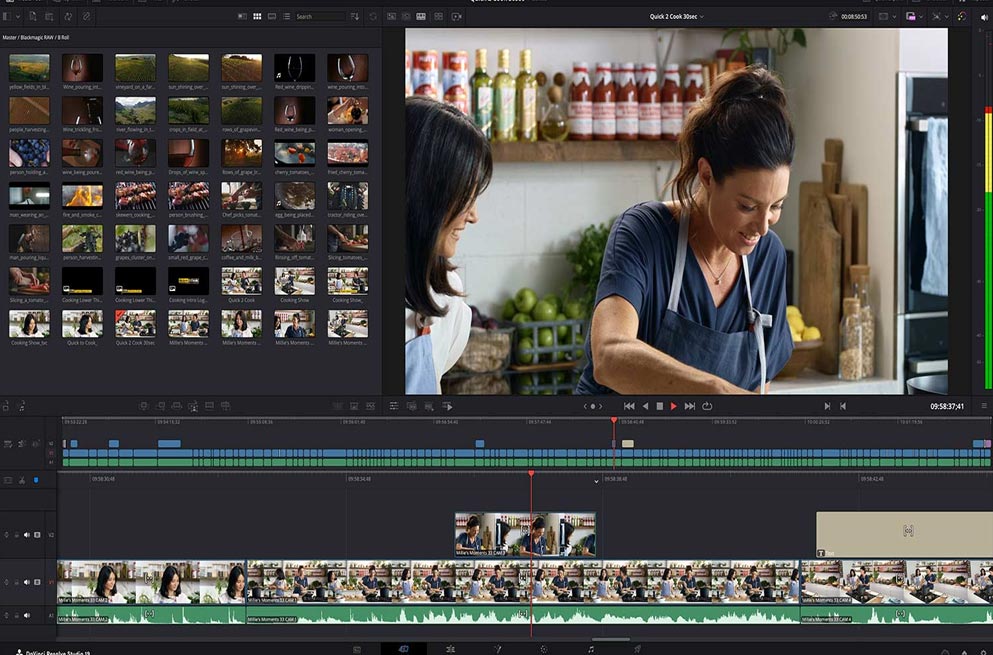Switch media pool to filmstrip view

coord(272,16)
